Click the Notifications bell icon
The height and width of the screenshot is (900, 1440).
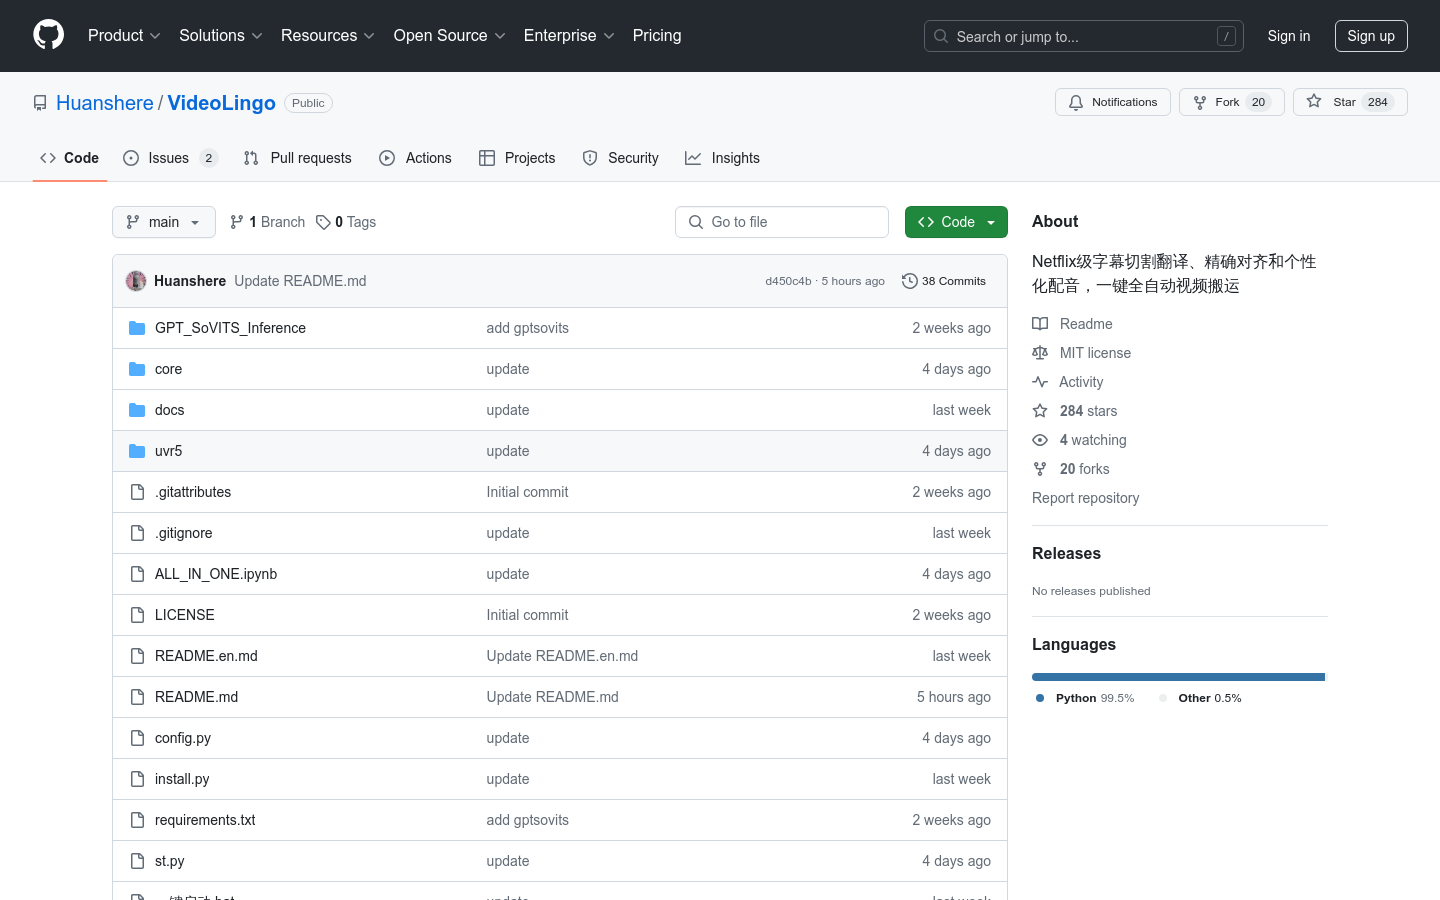click(x=1076, y=103)
